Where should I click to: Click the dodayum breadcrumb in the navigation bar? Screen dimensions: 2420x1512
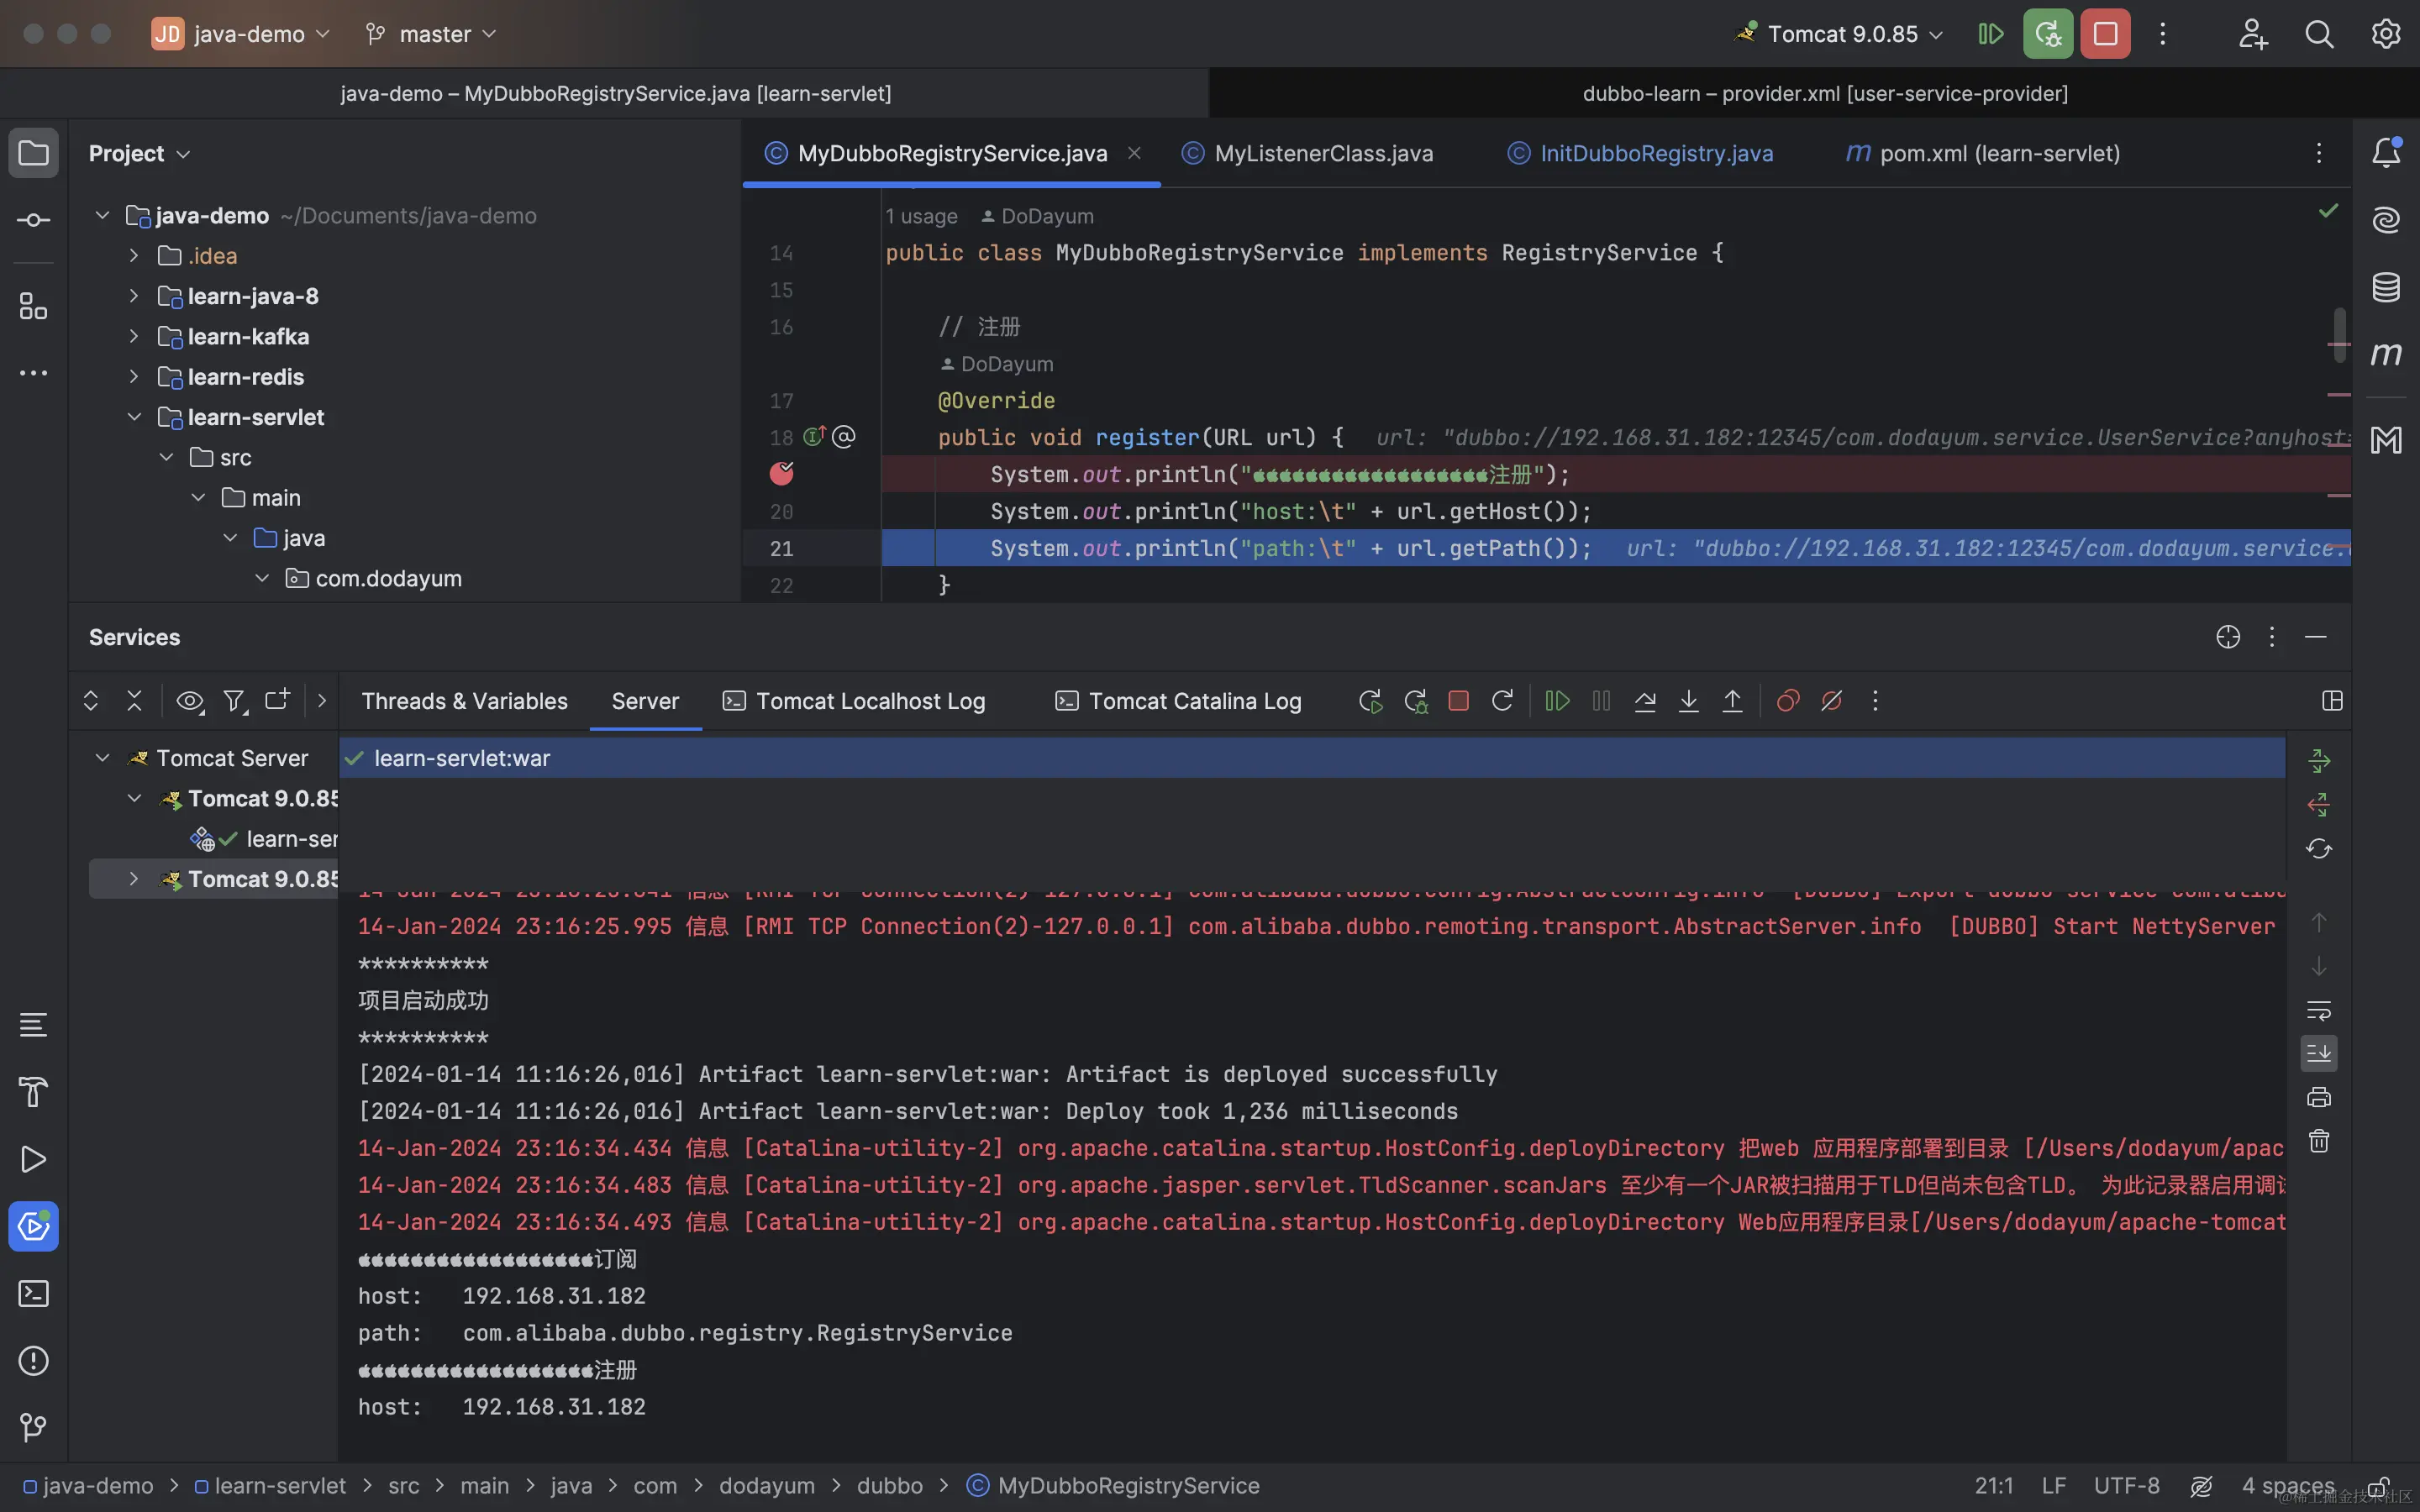click(x=766, y=1486)
